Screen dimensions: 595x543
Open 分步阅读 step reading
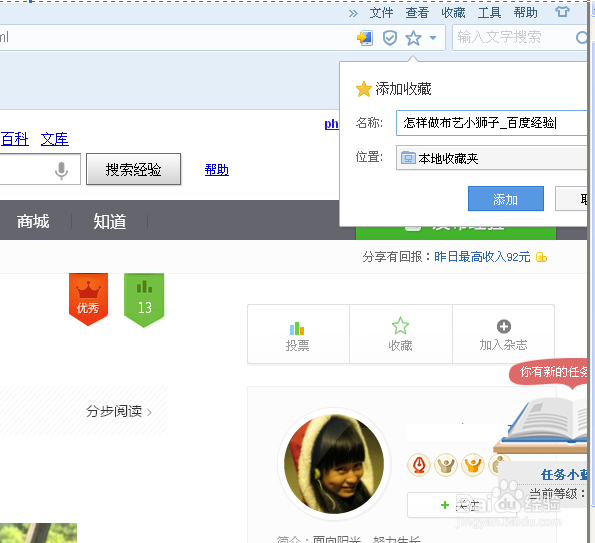pos(119,411)
